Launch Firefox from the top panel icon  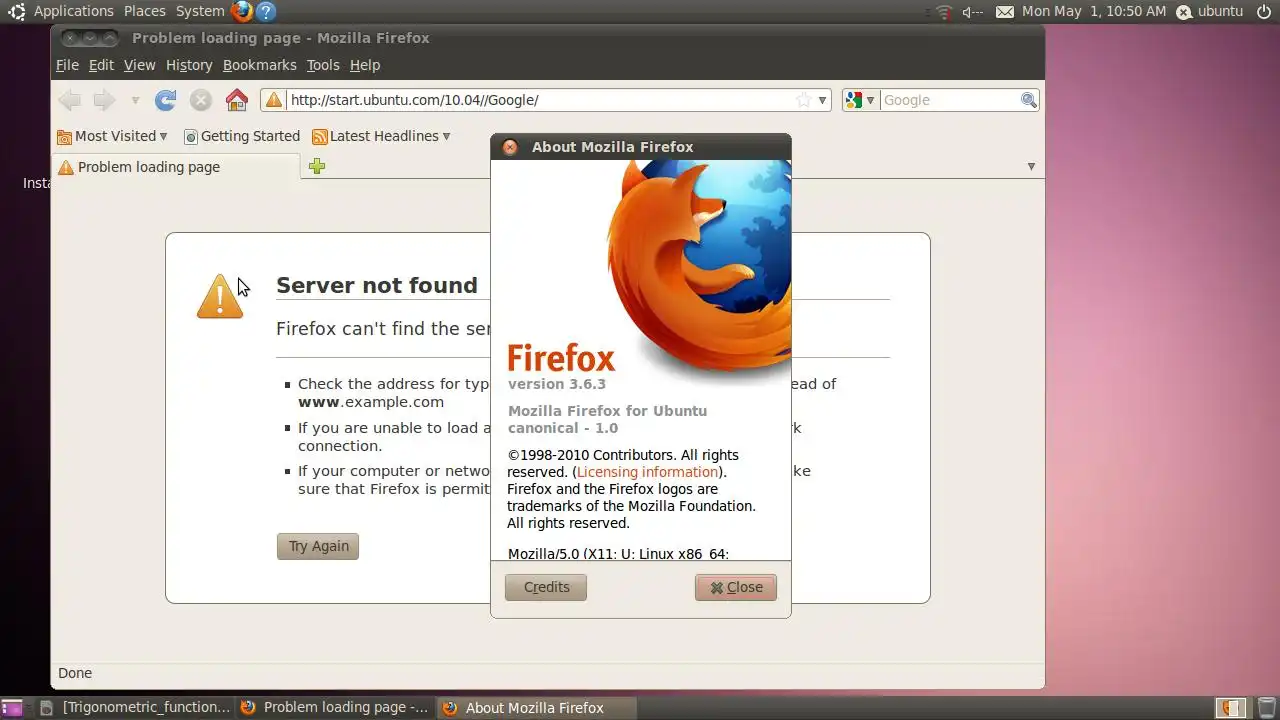241,11
